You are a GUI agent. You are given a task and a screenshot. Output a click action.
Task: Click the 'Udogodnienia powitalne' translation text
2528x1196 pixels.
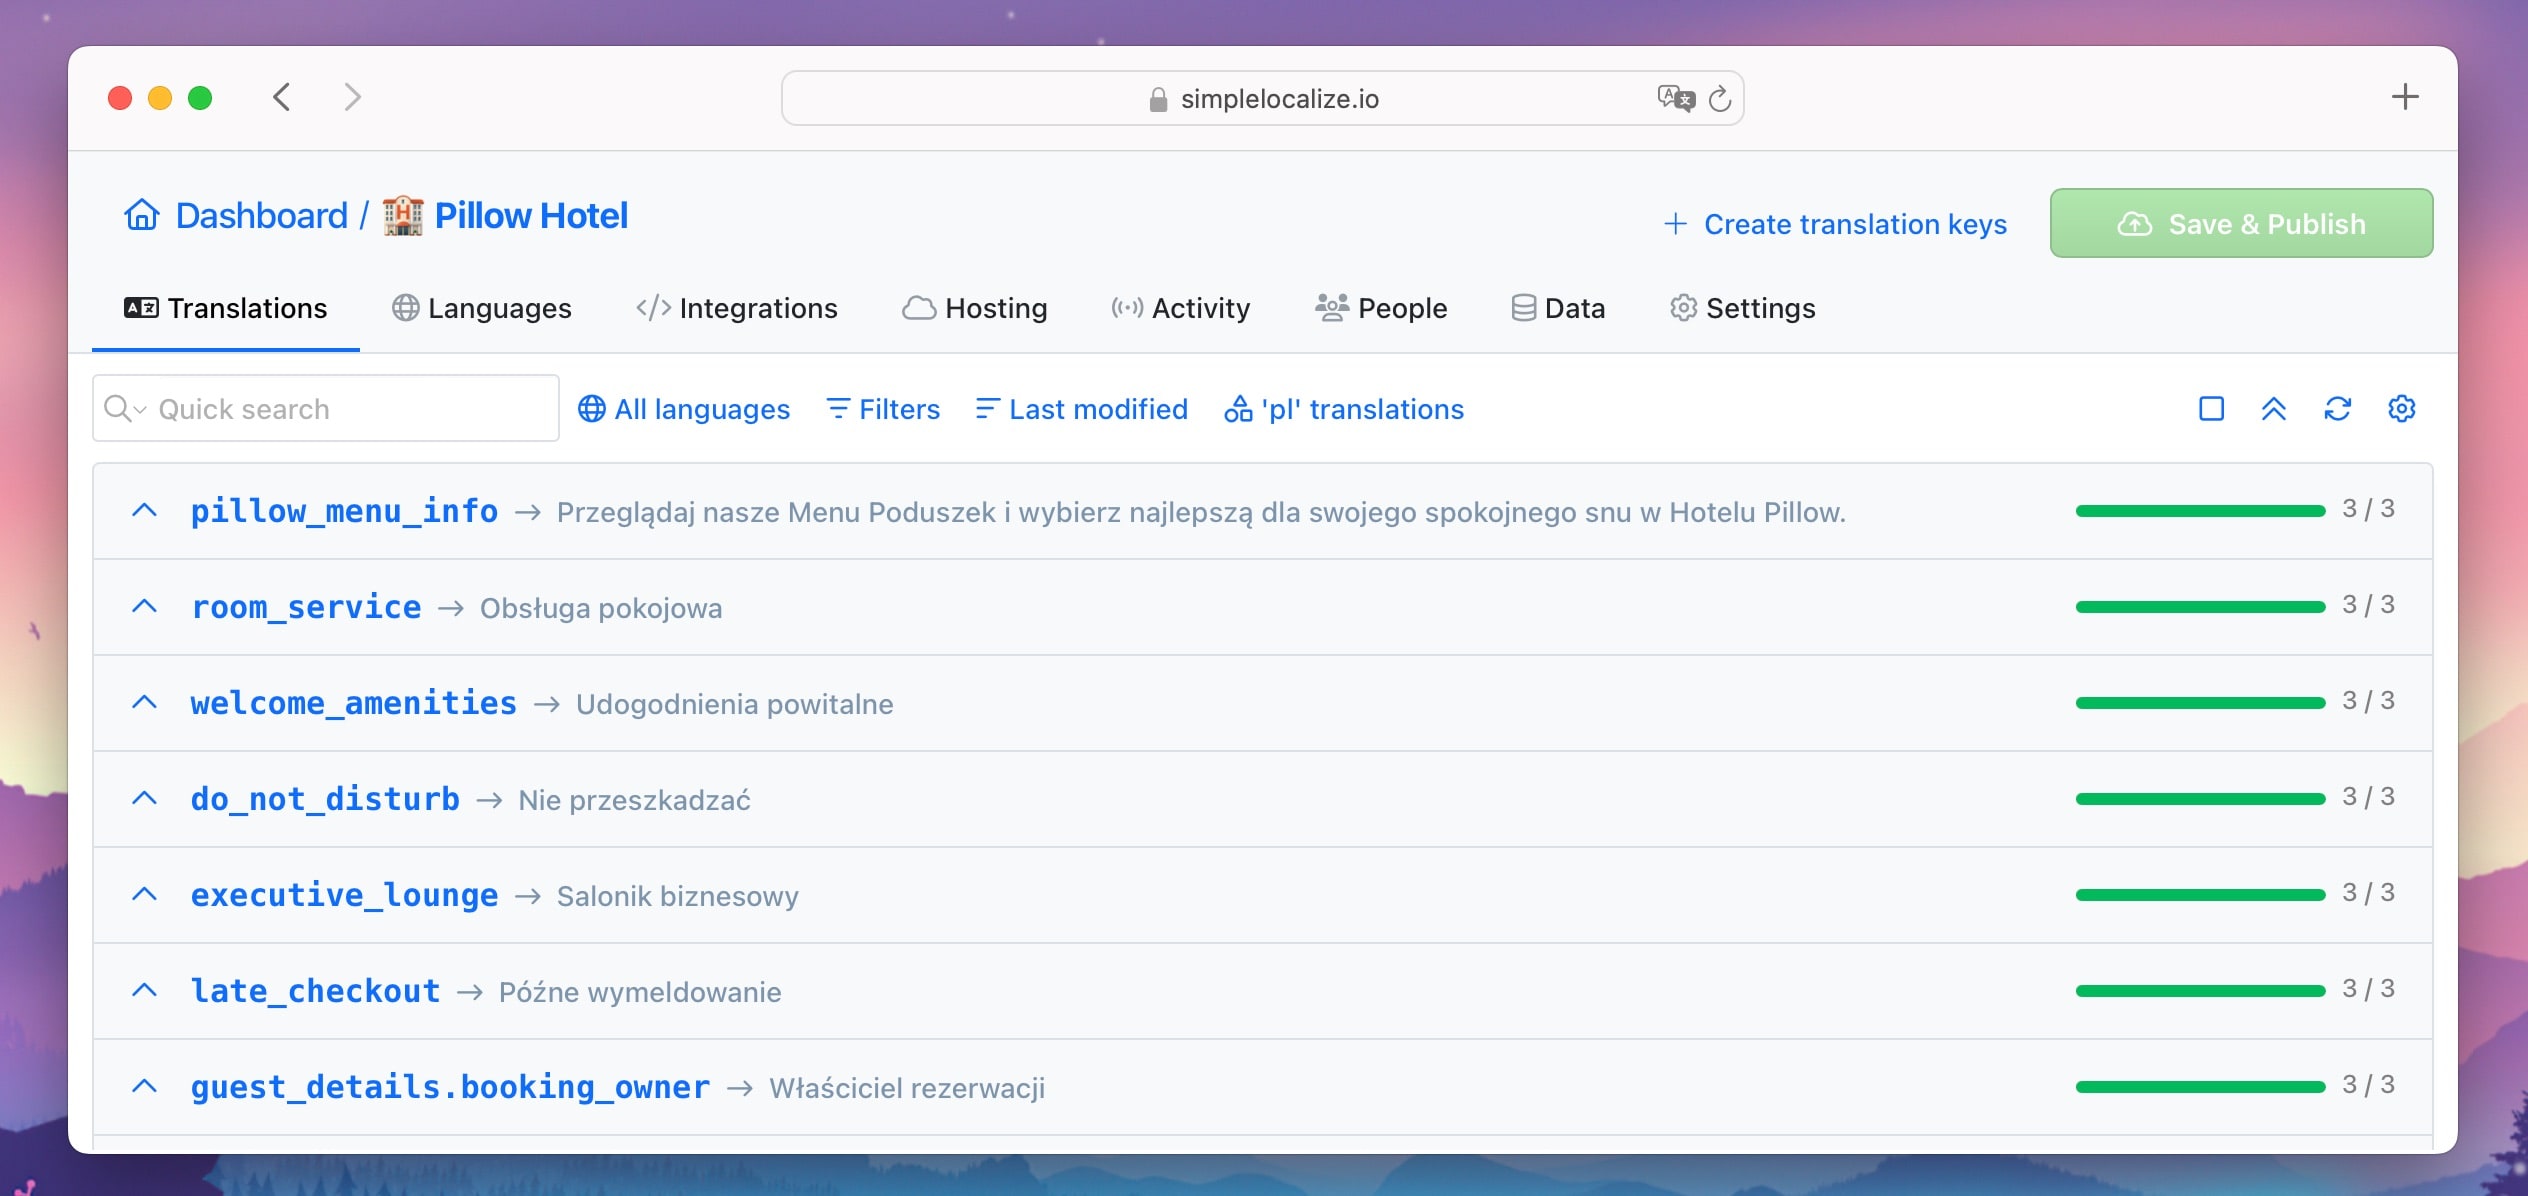tap(735, 704)
